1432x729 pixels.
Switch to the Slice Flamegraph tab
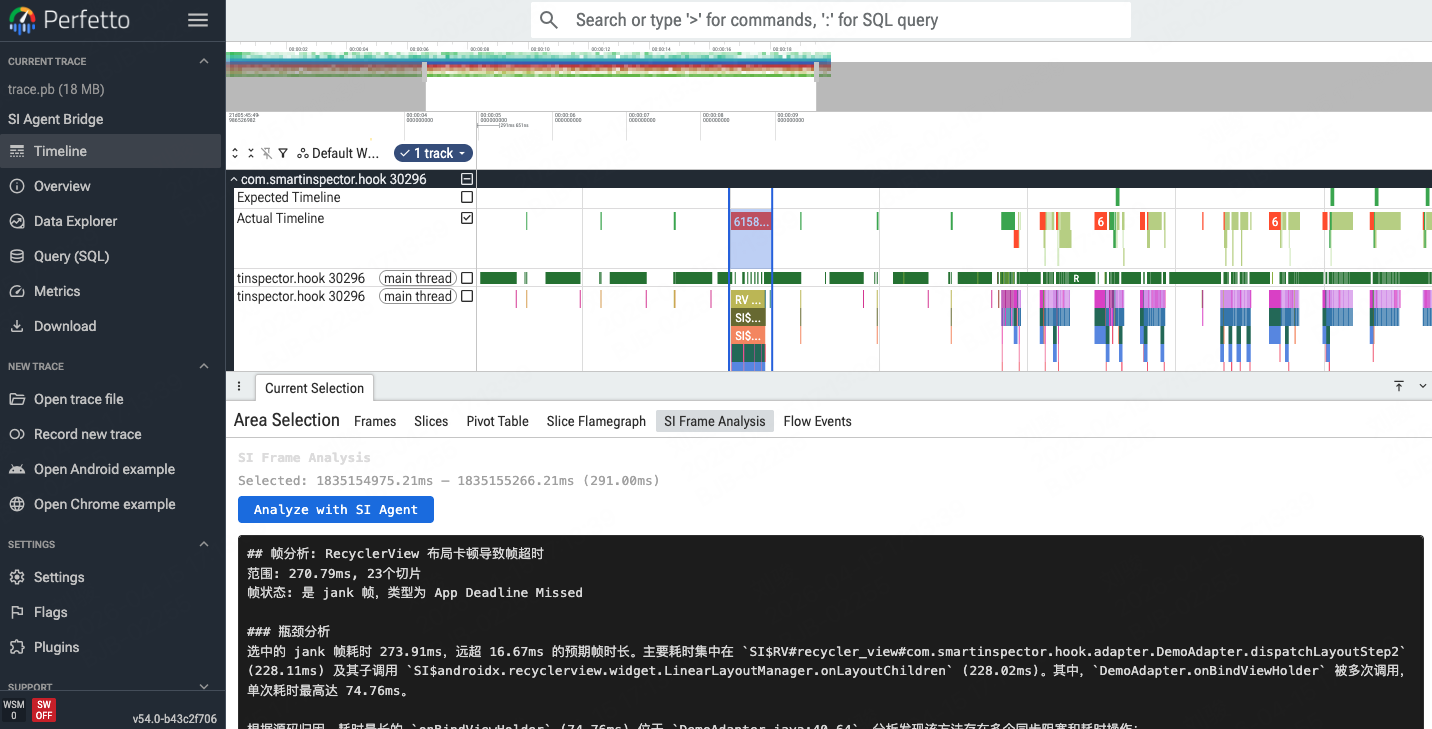[x=596, y=421]
